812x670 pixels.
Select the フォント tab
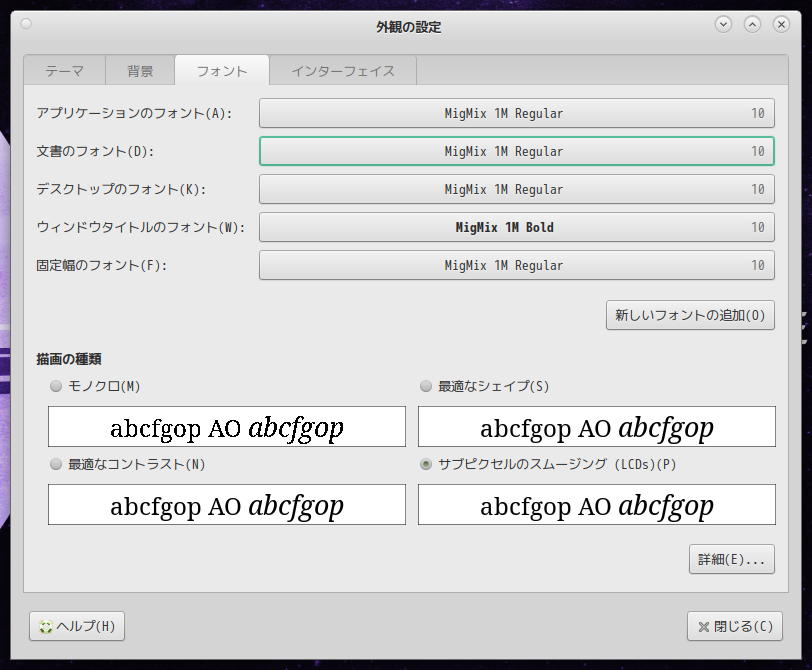(222, 70)
